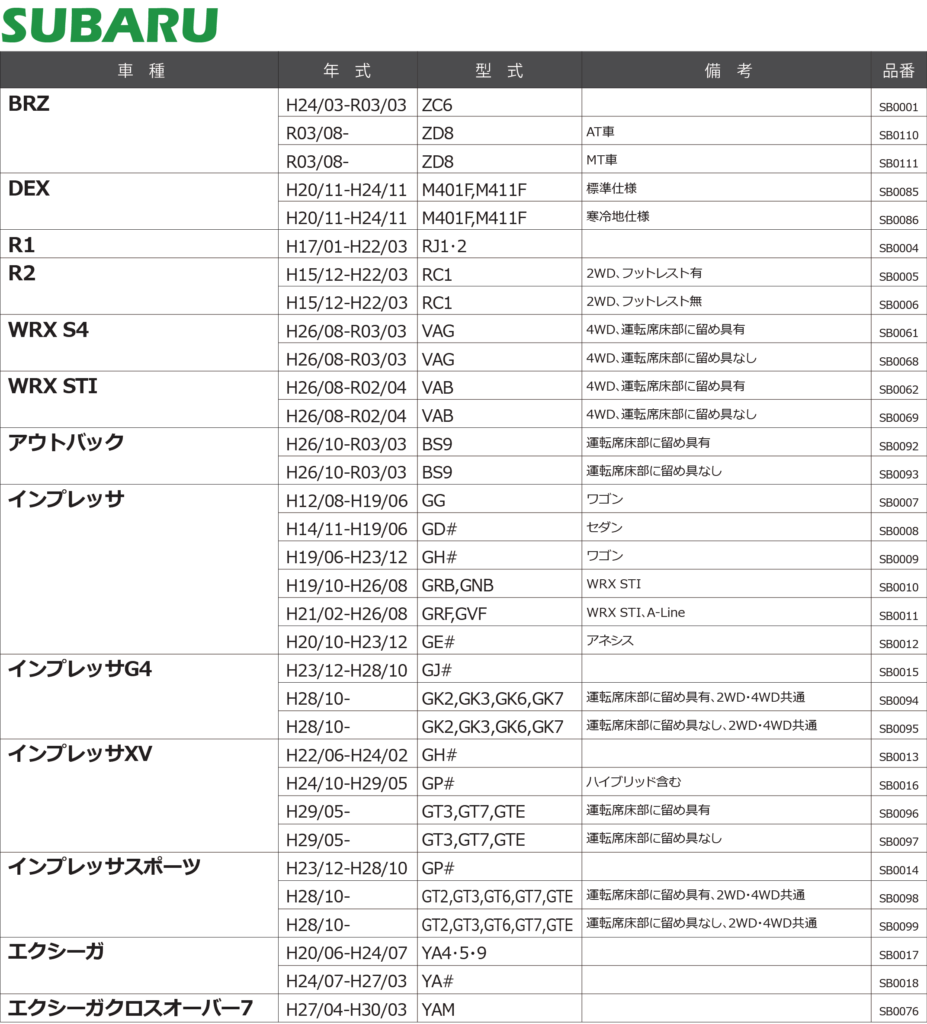Click the アウトバック model name
This screenshot has width=927, height=1024.
coord(66,443)
